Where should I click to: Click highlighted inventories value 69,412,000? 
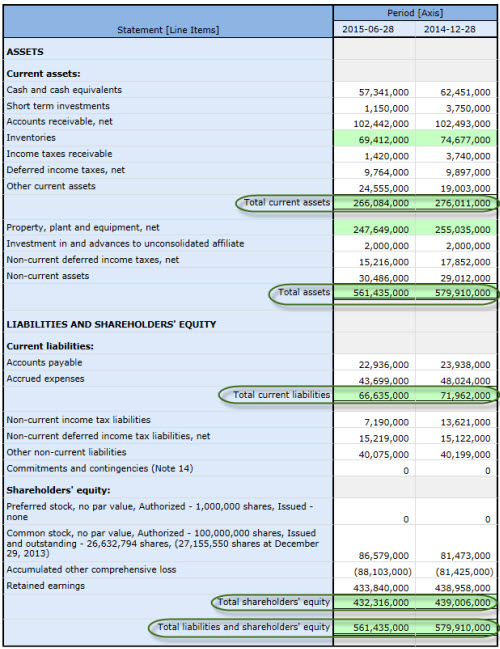(384, 140)
